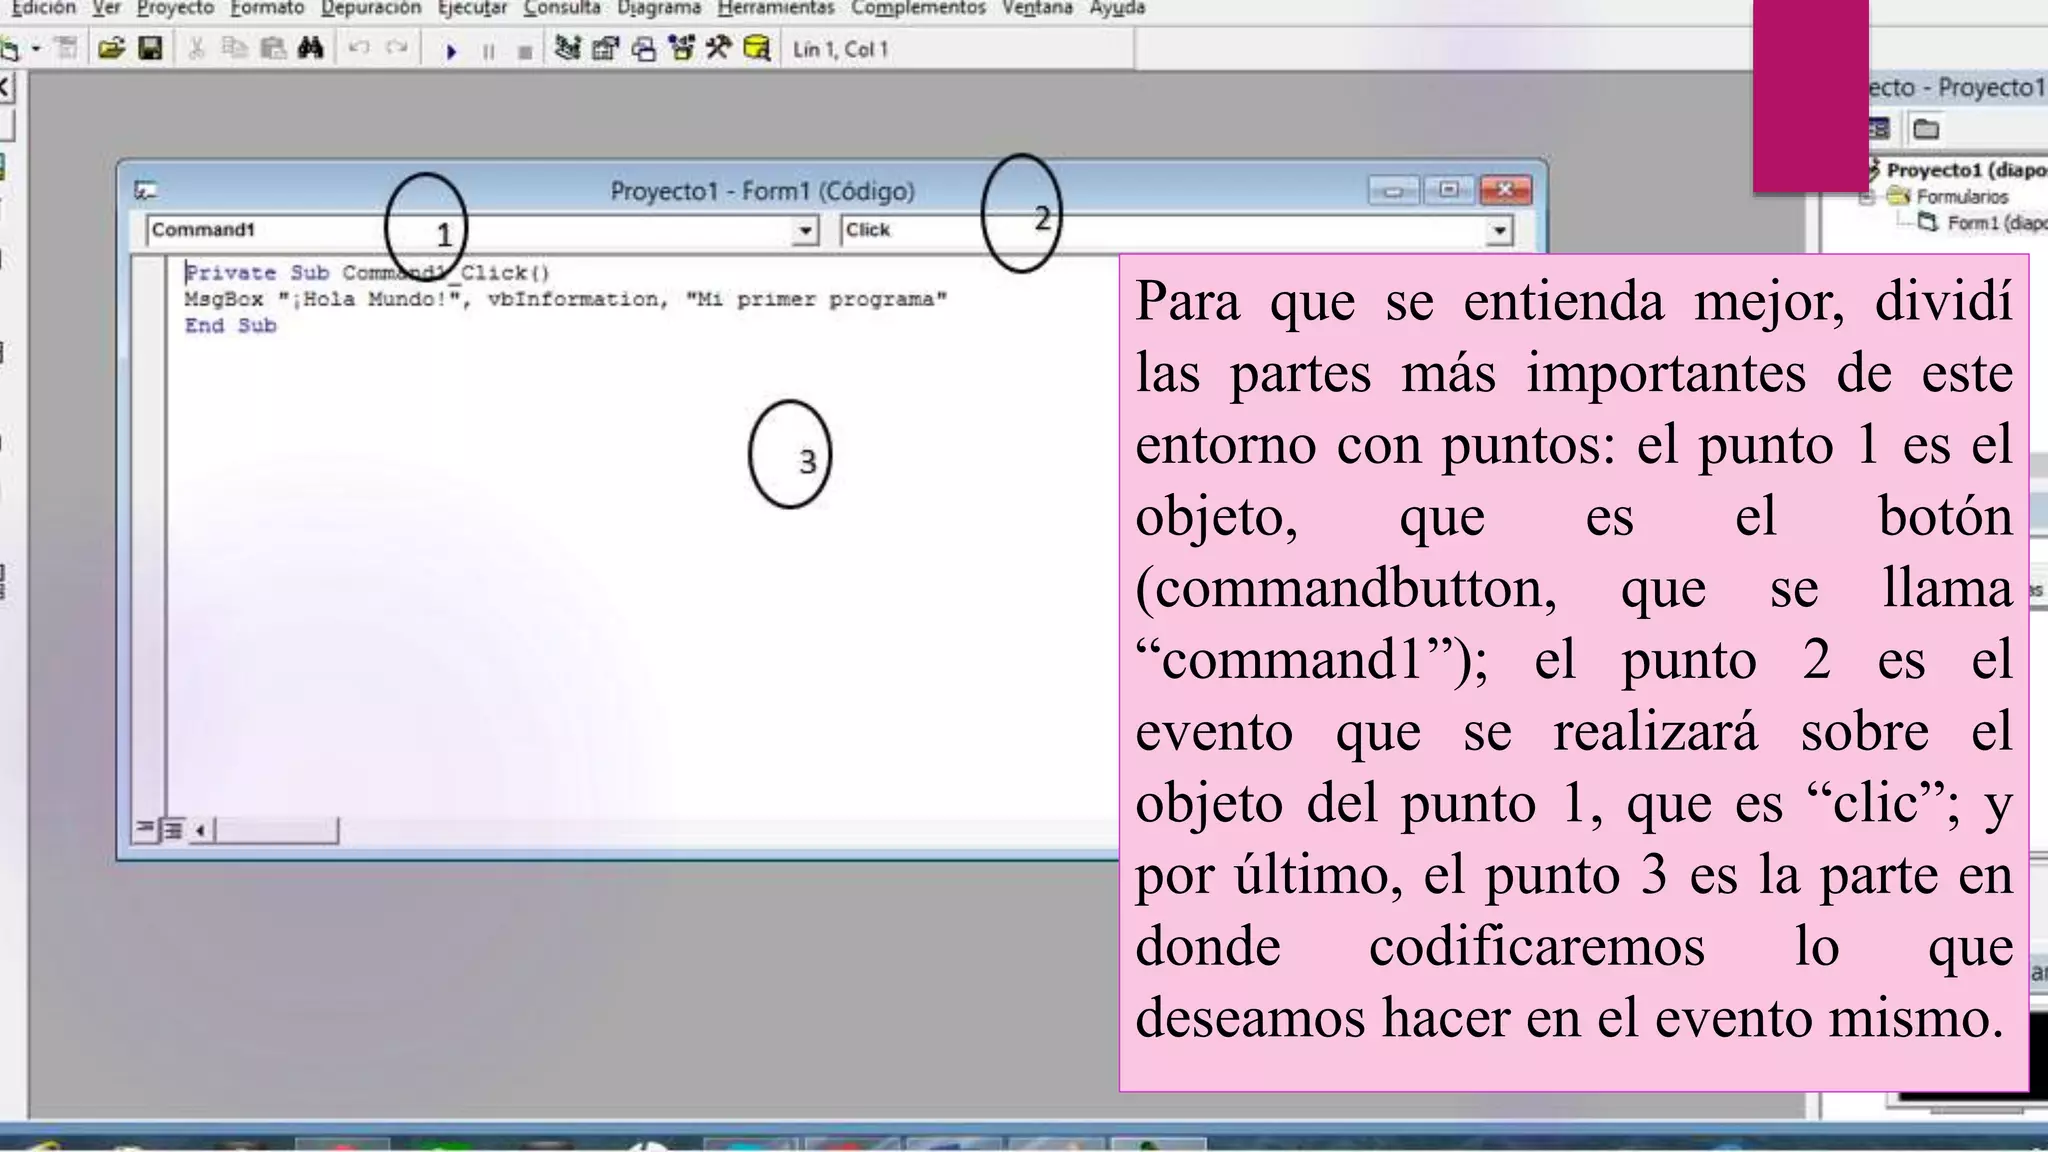Image resolution: width=2048 pixels, height=1152 pixels.
Task: Open the Complementos menu
Action: click(919, 8)
